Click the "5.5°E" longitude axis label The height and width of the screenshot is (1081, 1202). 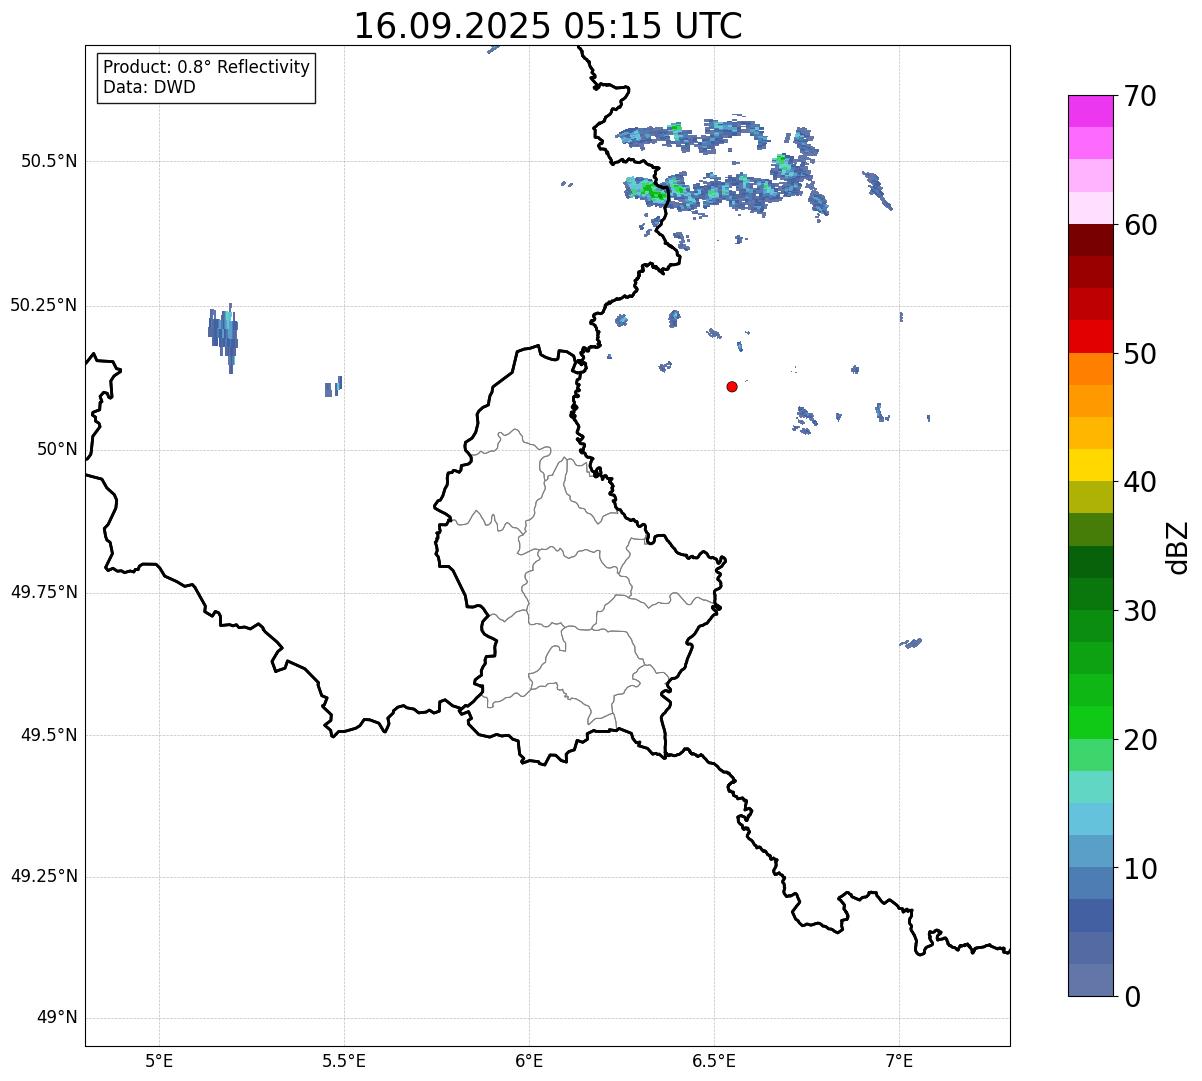click(344, 1060)
